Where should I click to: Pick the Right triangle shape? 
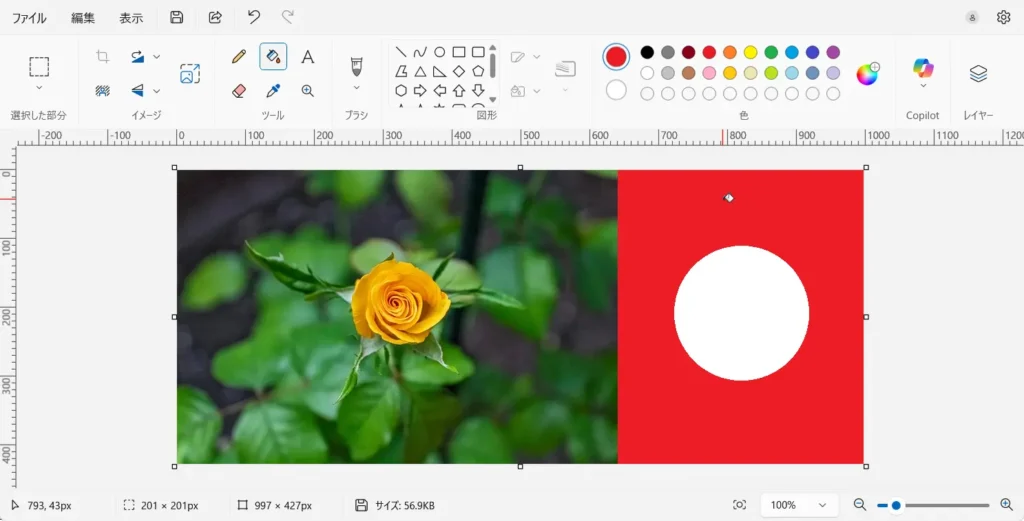pyautogui.click(x=440, y=71)
